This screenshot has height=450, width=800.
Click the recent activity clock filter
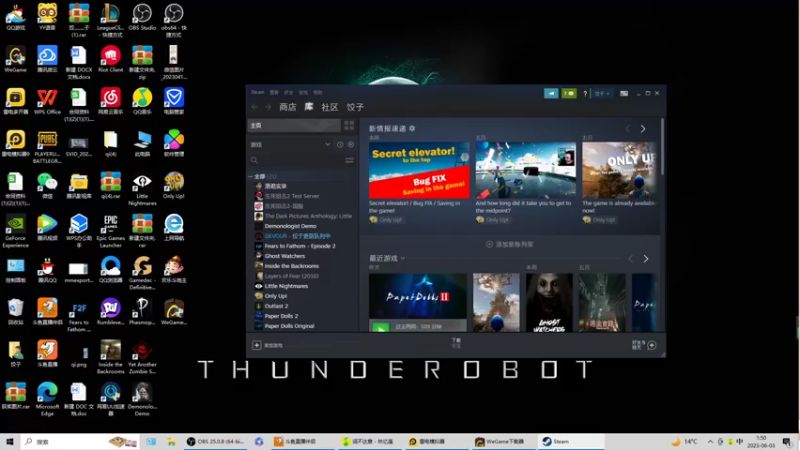pyautogui.click(x=340, y=145)
